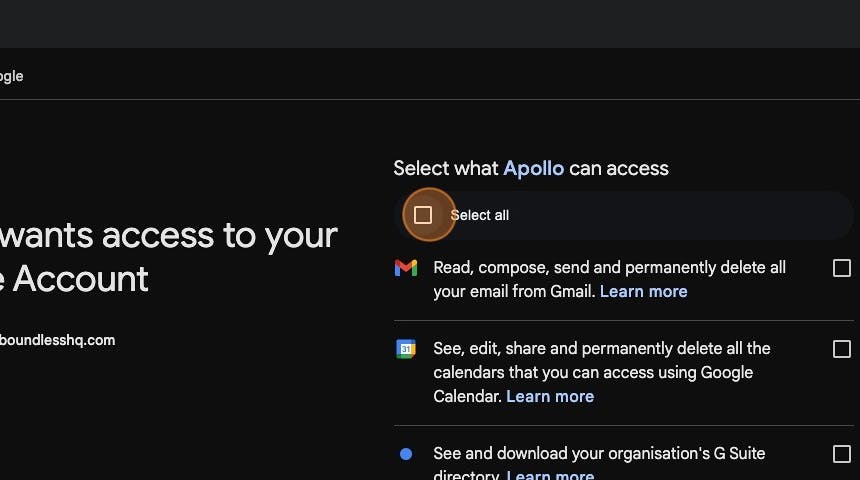Open Learn more link for Calendar permission
This screenshot has height=480, width=860.
(550, 396)
